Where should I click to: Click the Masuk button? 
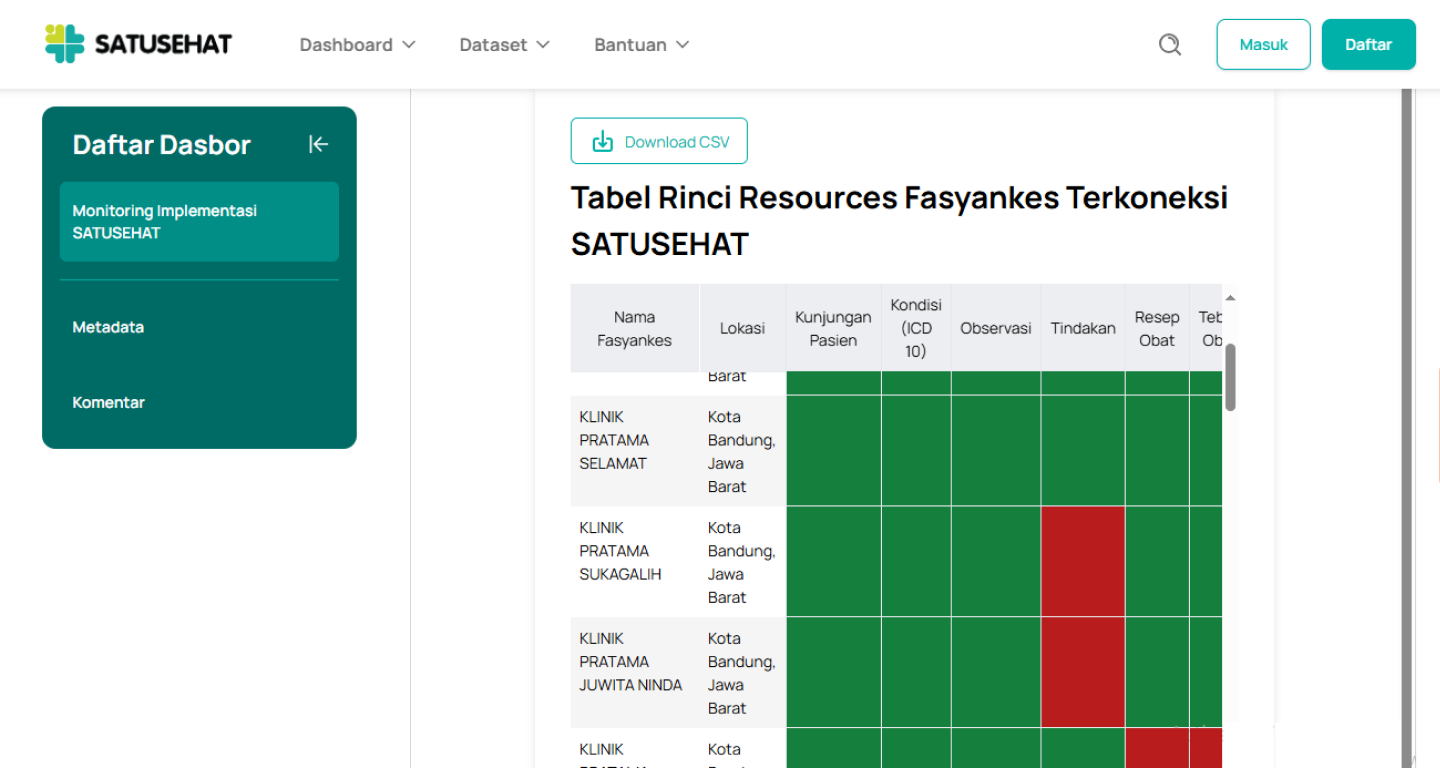[1263, 45]
